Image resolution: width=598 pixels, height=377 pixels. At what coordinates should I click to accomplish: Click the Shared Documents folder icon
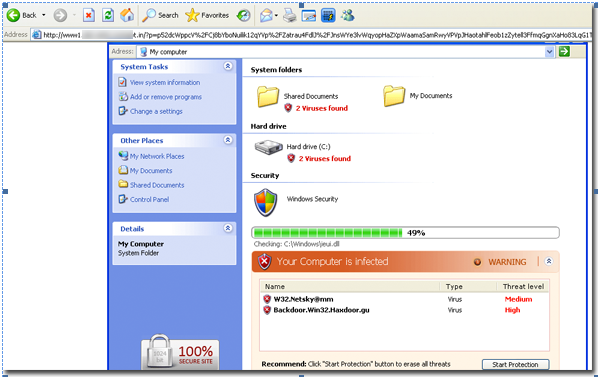[x=268, y=97]
